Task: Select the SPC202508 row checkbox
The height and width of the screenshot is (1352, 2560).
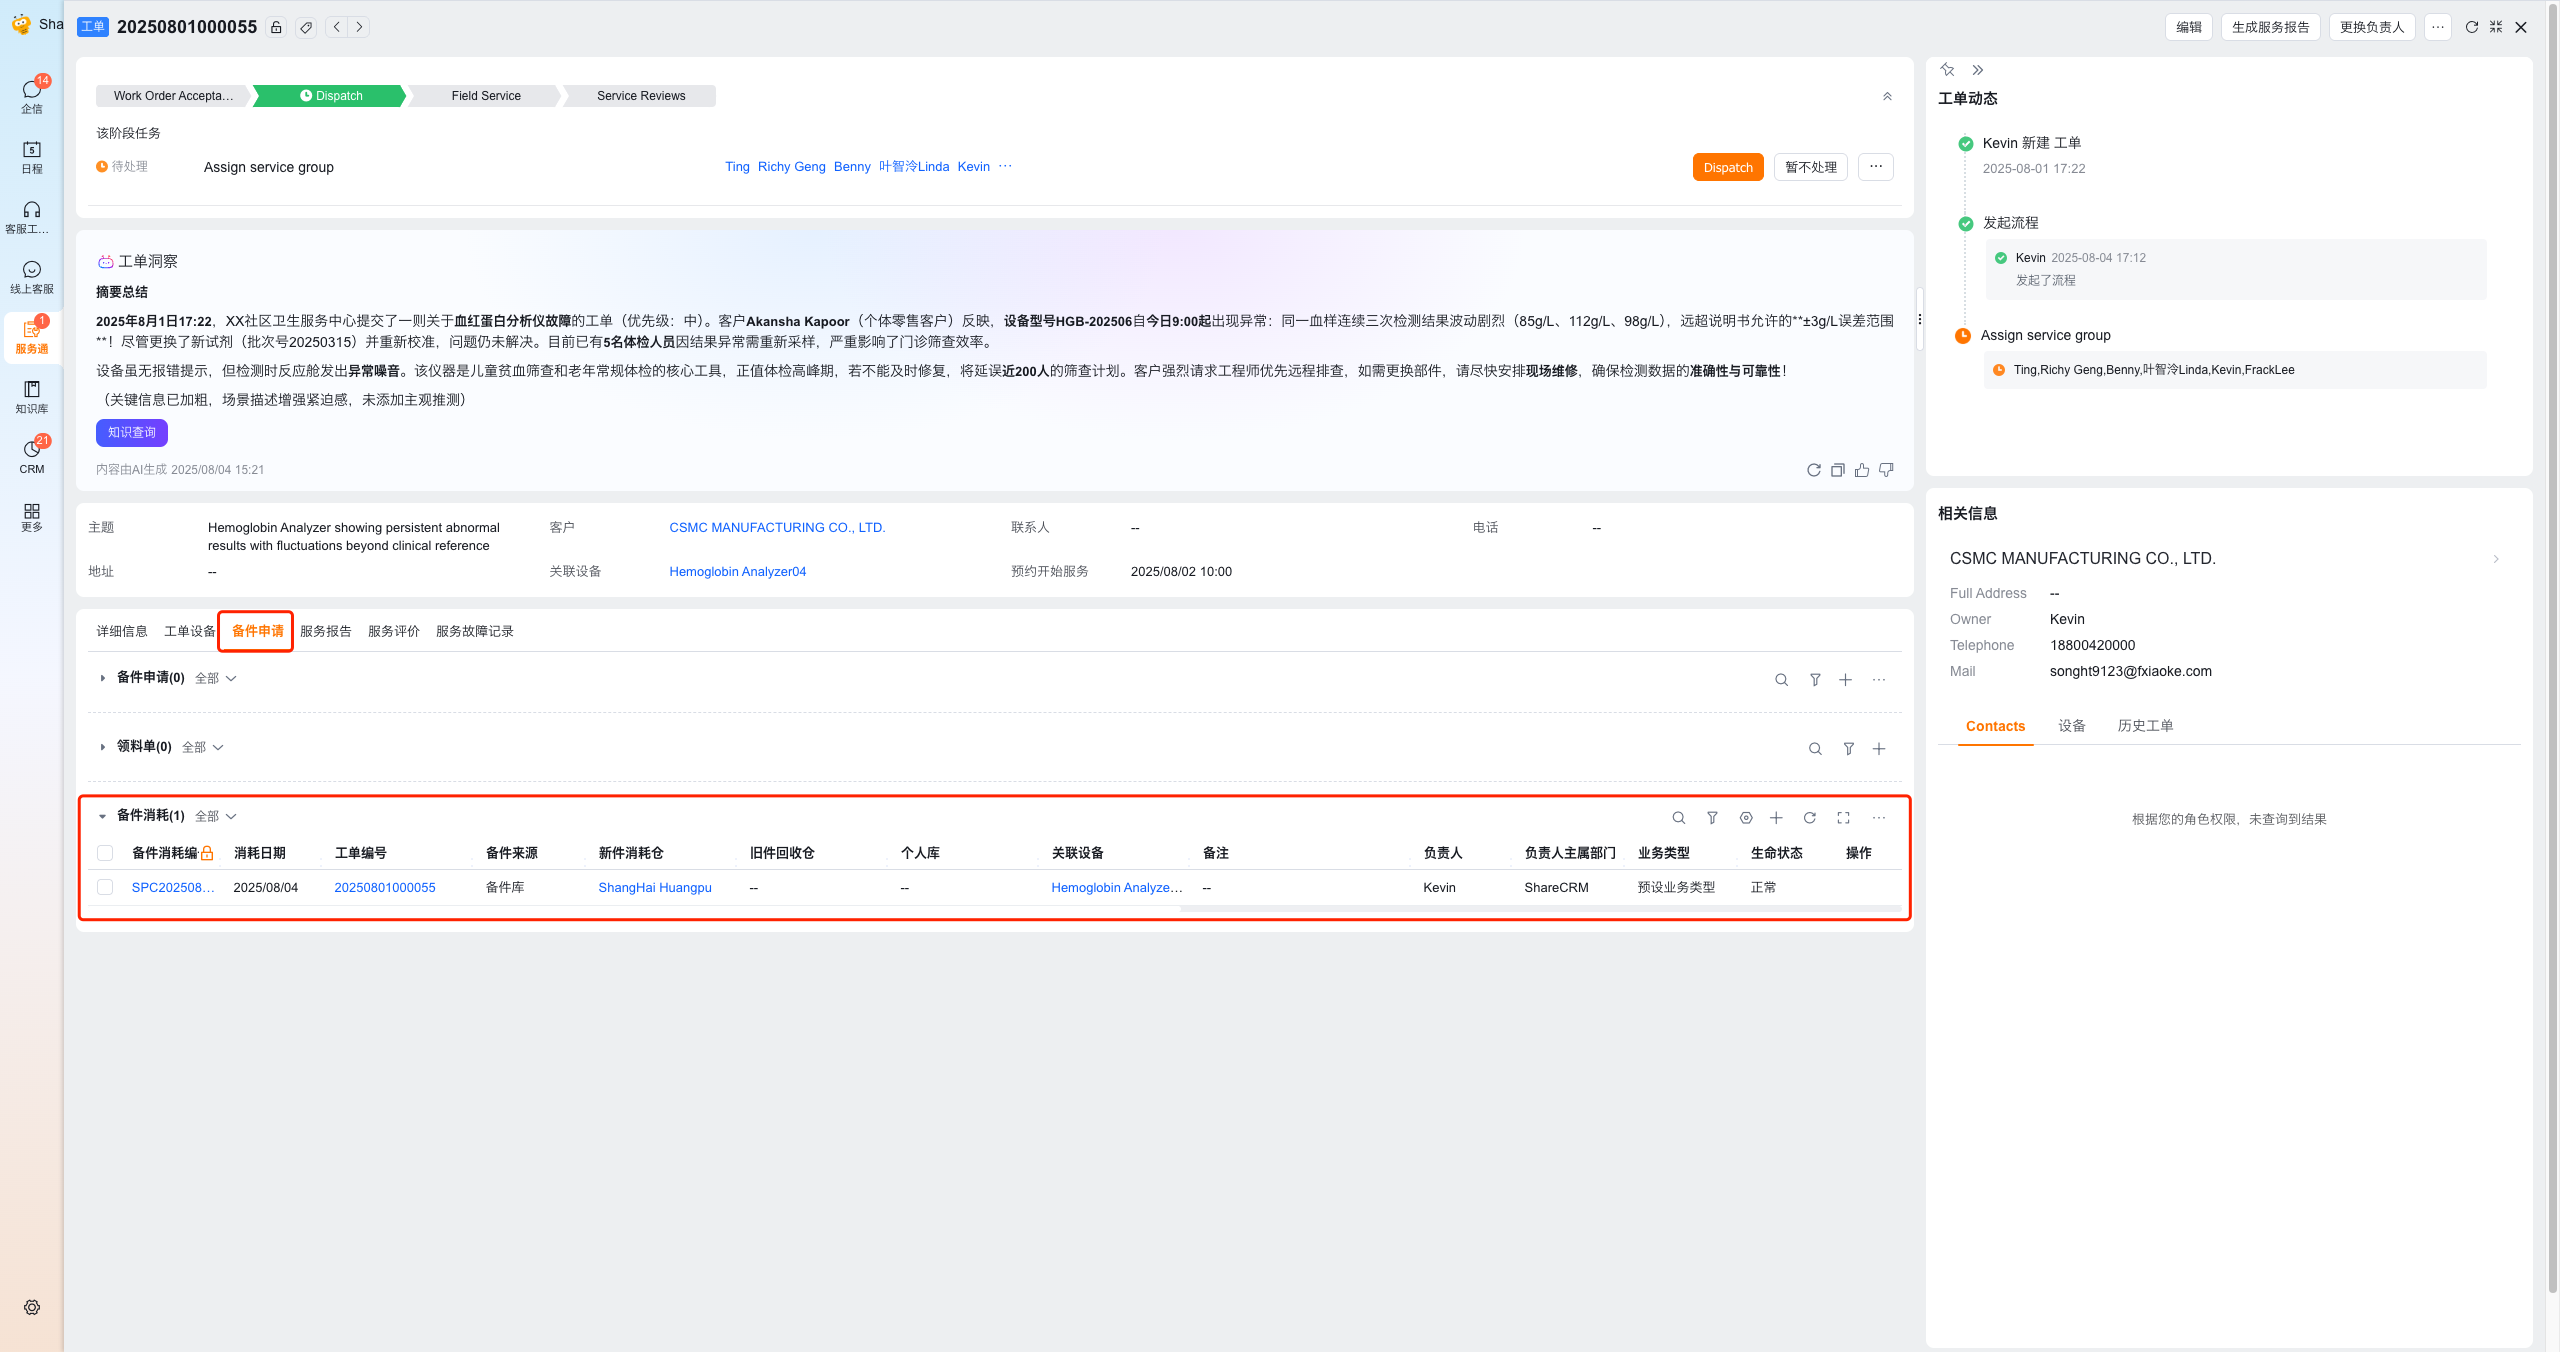Action: (x=105, y=888)
